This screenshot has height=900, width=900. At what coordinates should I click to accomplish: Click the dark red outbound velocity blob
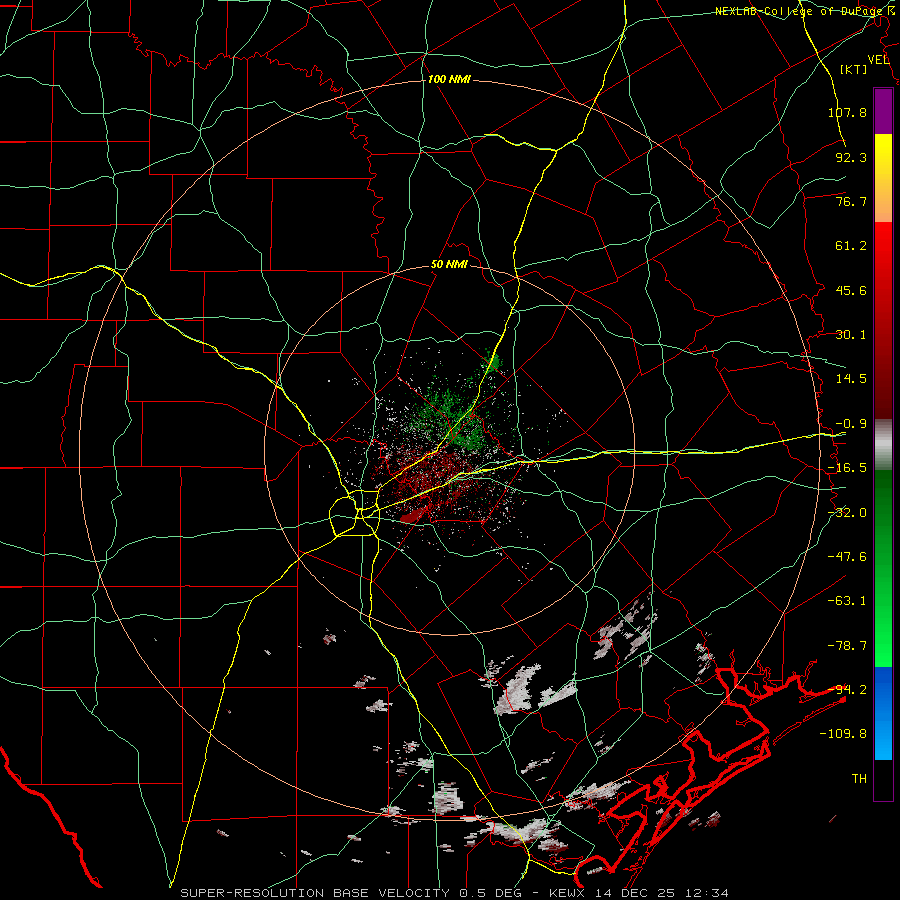pyautogui.click(x=413, y=515)
